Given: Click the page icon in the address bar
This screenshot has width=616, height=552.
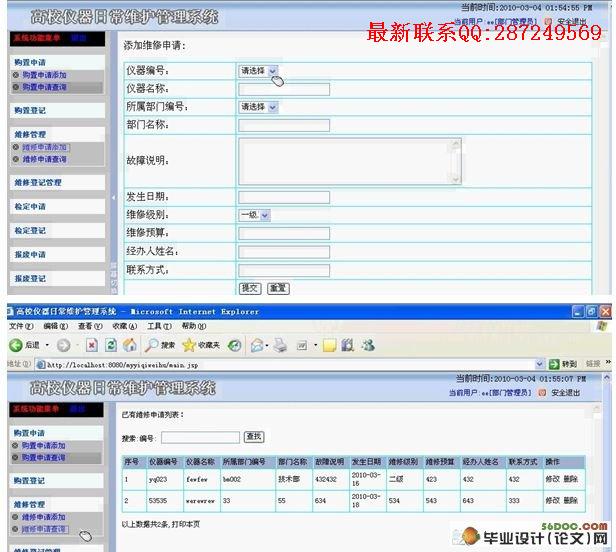Looking at the screenshot, I should coord(40,365).
